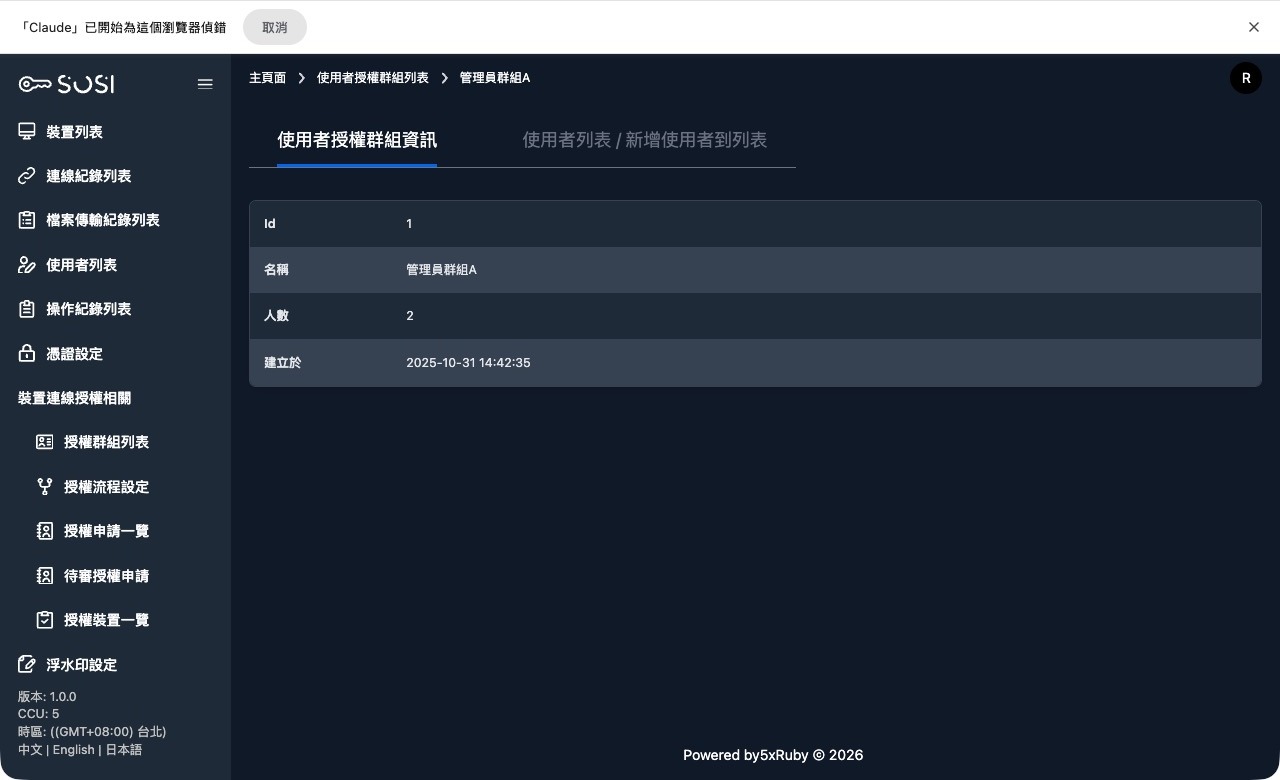Select the 使用者授權群組資訊 tab
The width and height of the screenshot is (1280, 780).
click(x=357, y=140)
